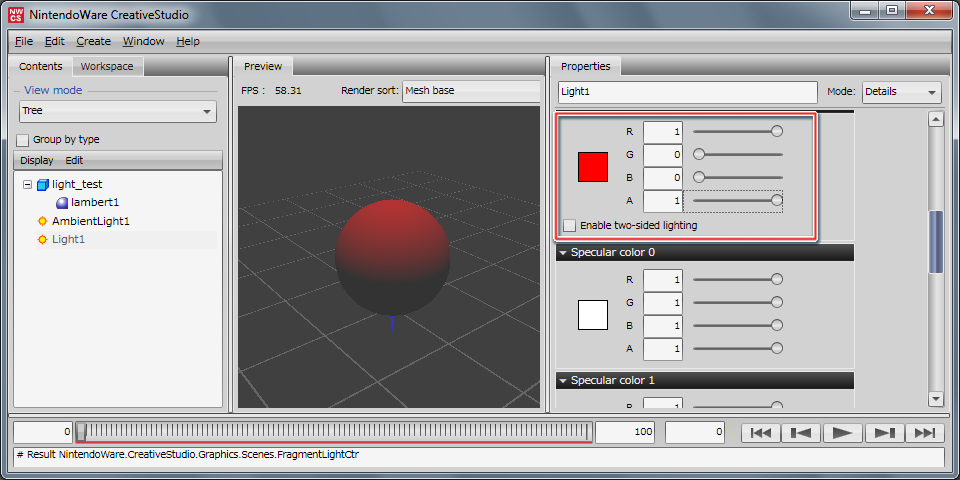Viewport: 960px width, 480px height.
Task: Click the AmbientLight1 light icon
Action: click(x=42, y=221)
